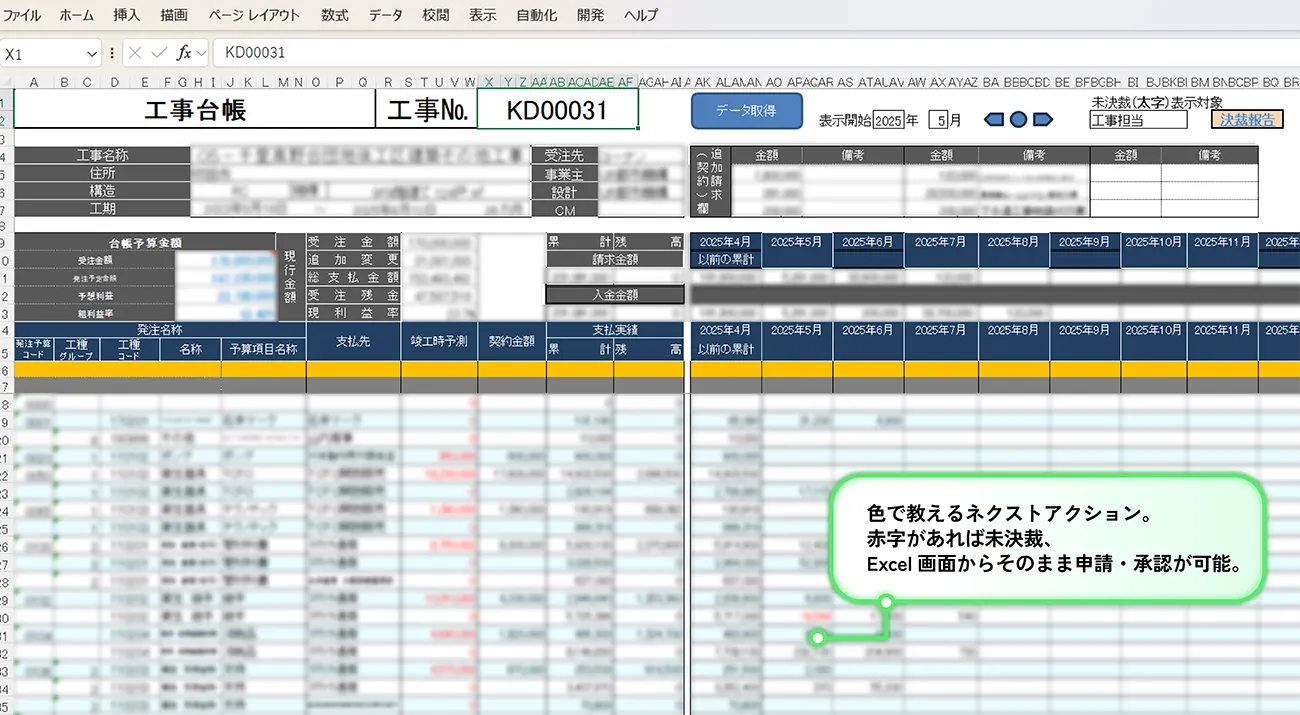1300x715 pixels.
Task: Click the blue circle icon between the arrows
Action: point(1019,119)
